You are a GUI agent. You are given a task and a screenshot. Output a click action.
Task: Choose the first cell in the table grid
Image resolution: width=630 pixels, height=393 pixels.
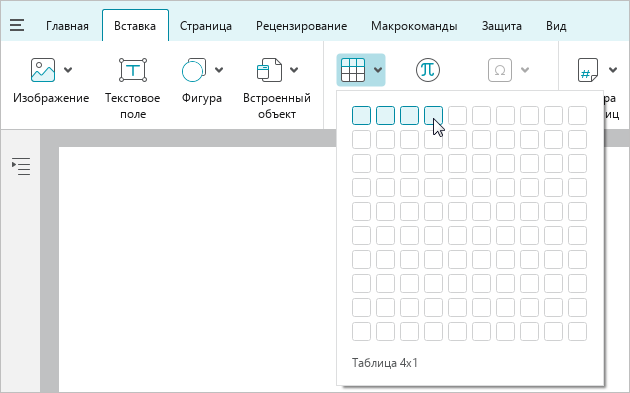[x=361, y=115]
